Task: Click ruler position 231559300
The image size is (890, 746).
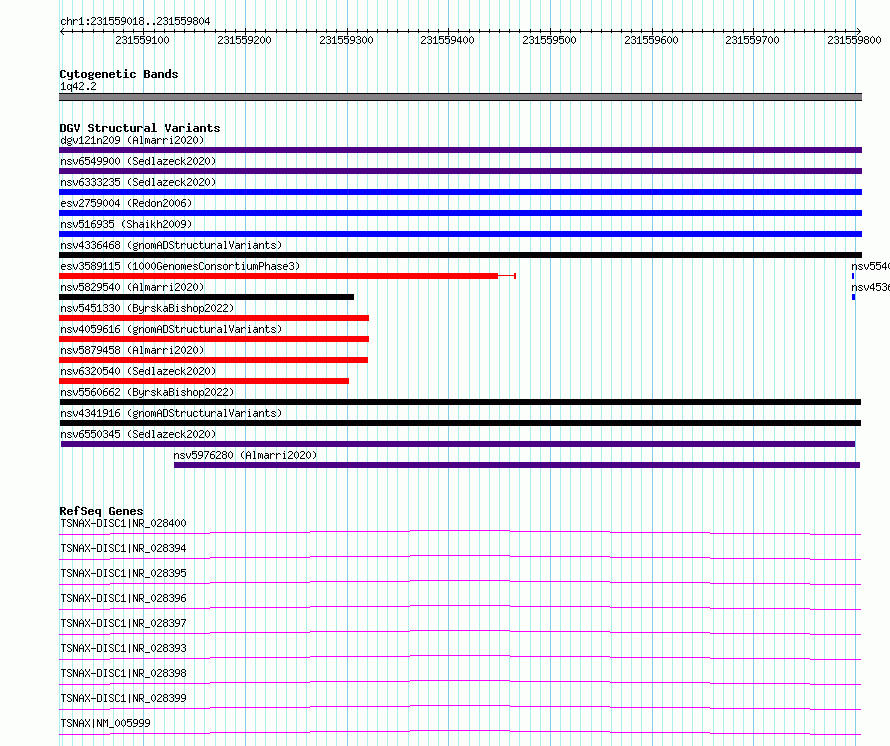Action: pos(346,40)
